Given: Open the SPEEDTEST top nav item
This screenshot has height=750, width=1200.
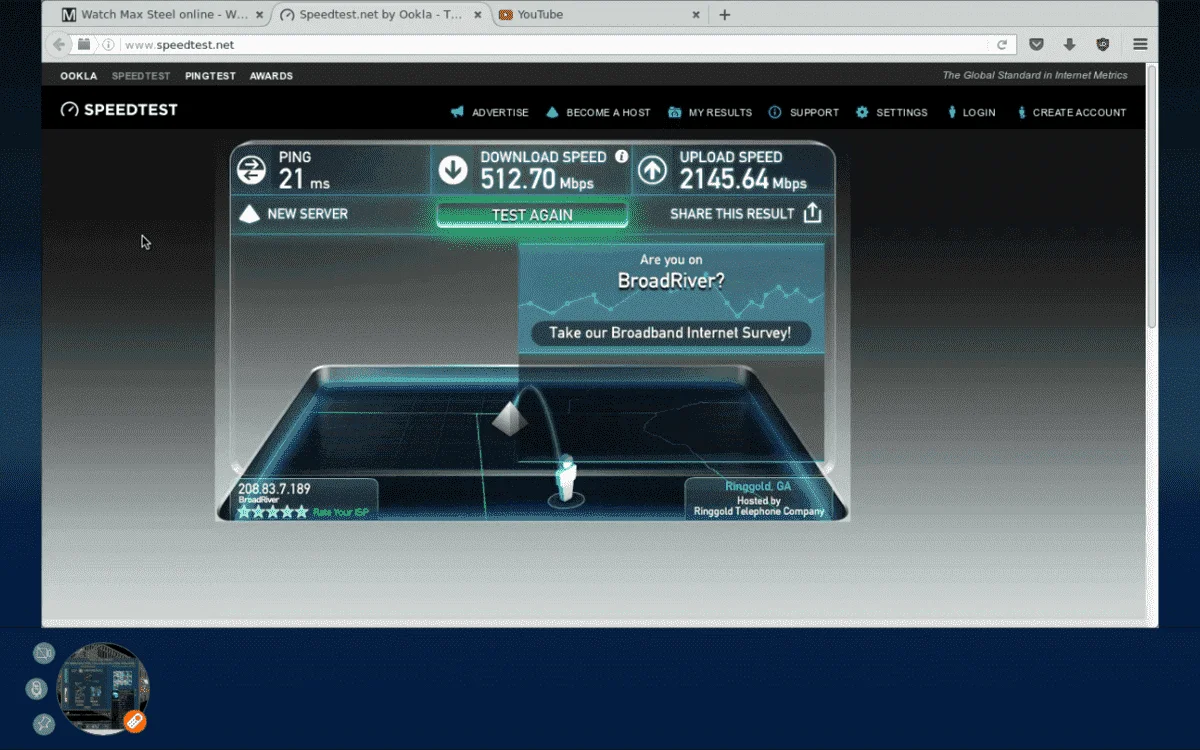Looking at the screenshot, I should 141,76.
